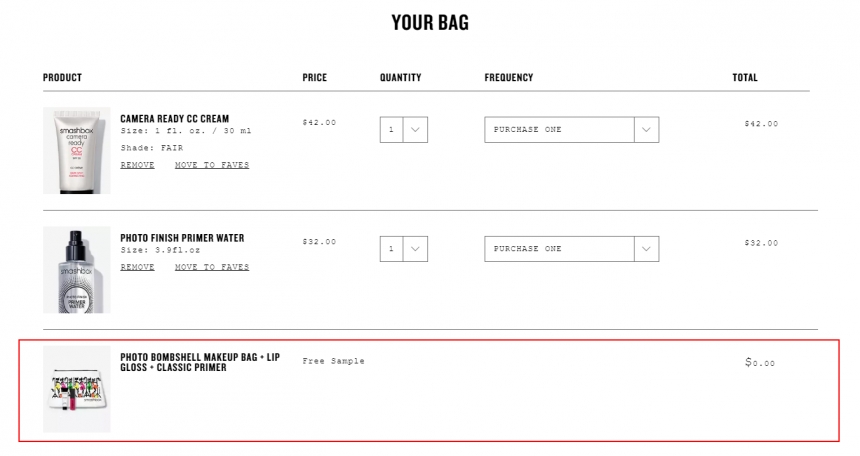Open quantity dropdown arrow for Primer Water

pos(415,249)
